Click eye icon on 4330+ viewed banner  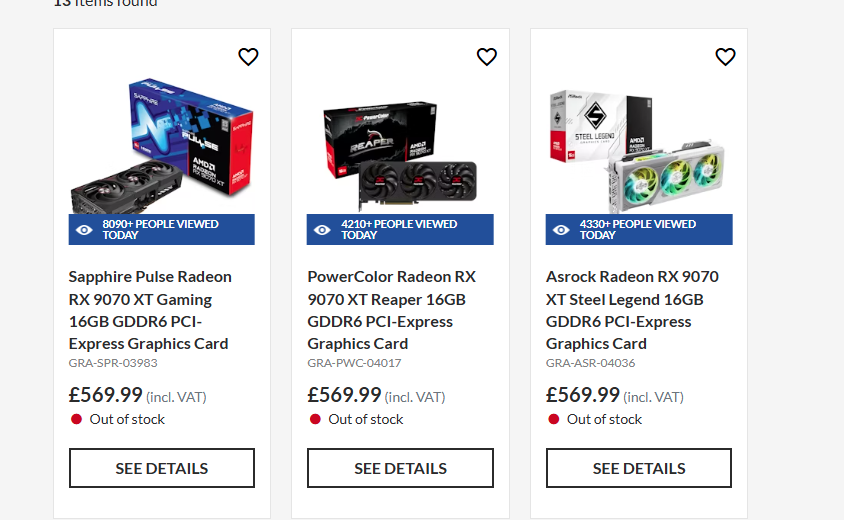click(x=561, y=230)
